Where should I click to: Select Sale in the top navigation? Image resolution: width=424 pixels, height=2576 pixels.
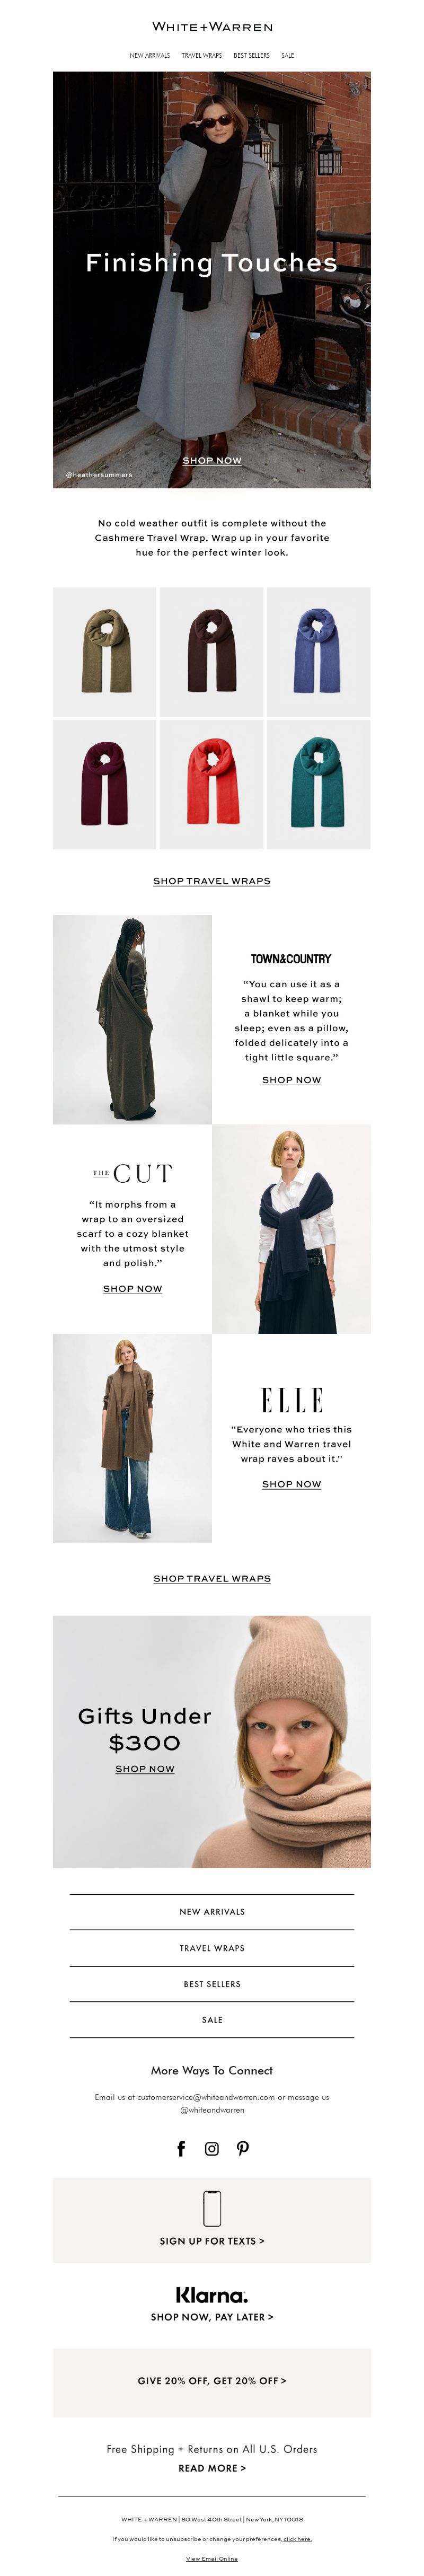click(x=288, y=56)
